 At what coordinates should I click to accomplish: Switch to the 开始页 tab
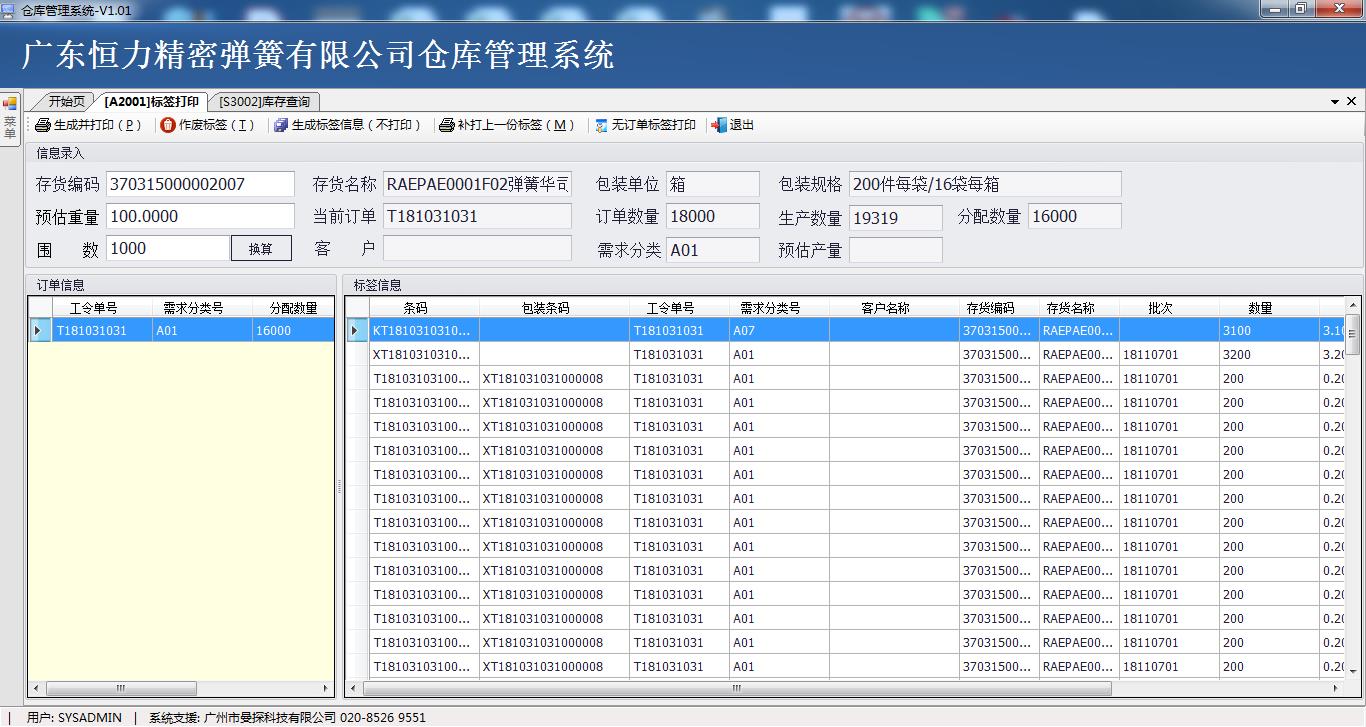66,101
